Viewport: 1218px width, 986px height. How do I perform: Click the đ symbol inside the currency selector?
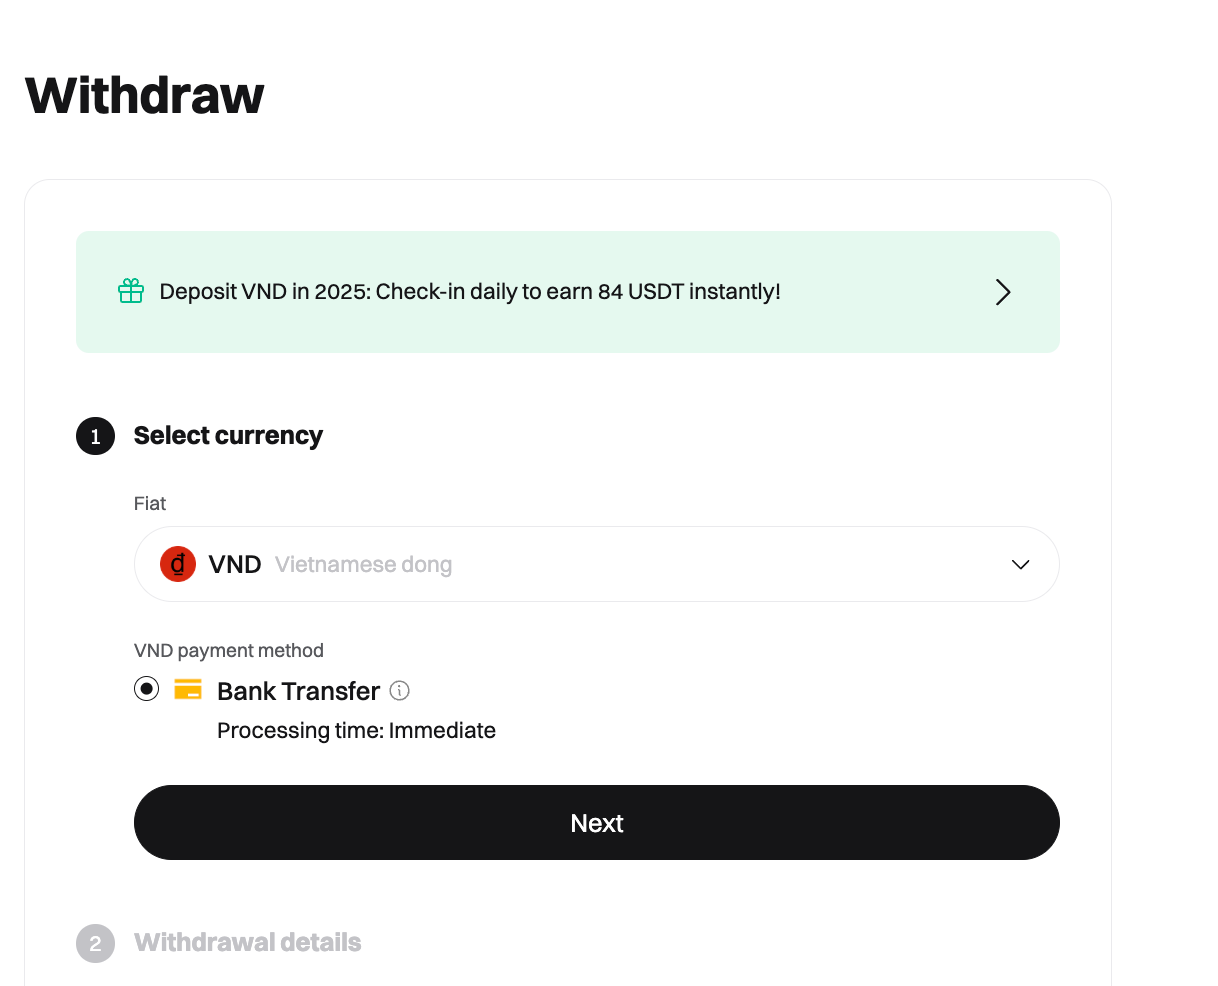(x=177, y=564)
